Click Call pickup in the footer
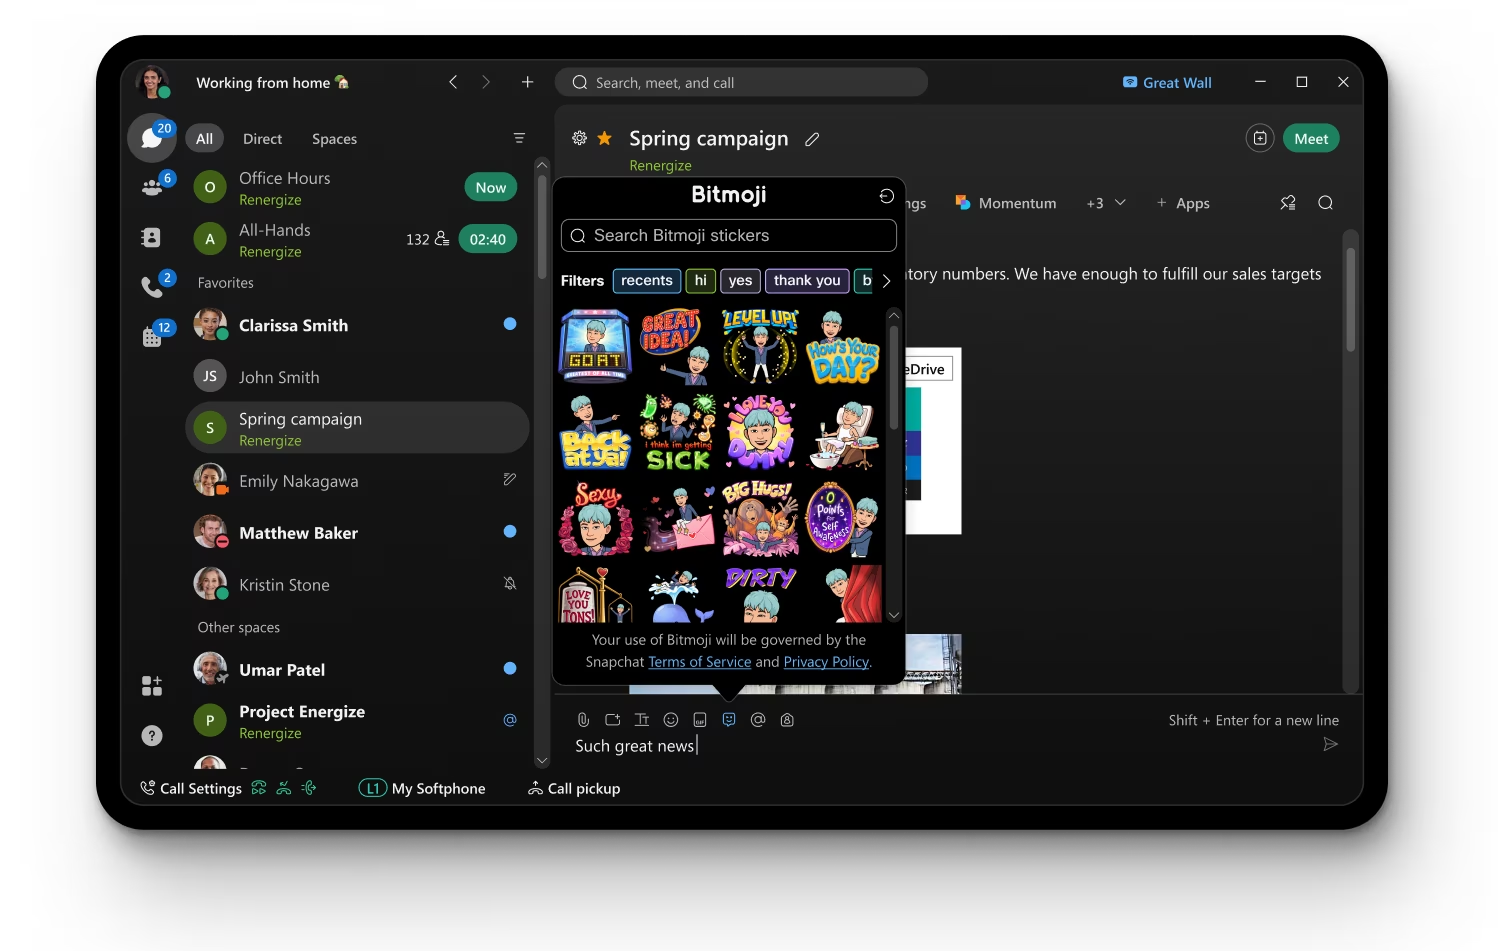 coord(574,788)
